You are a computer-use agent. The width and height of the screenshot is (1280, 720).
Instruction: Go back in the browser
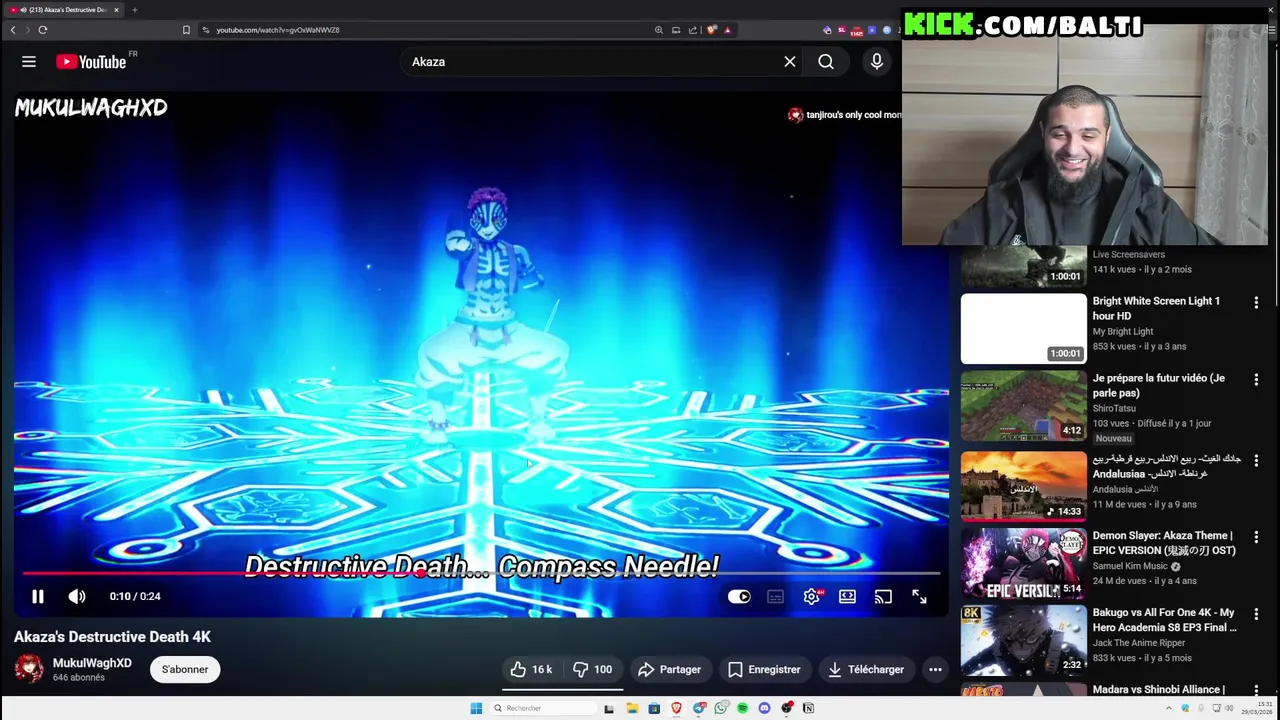(13, 30)
